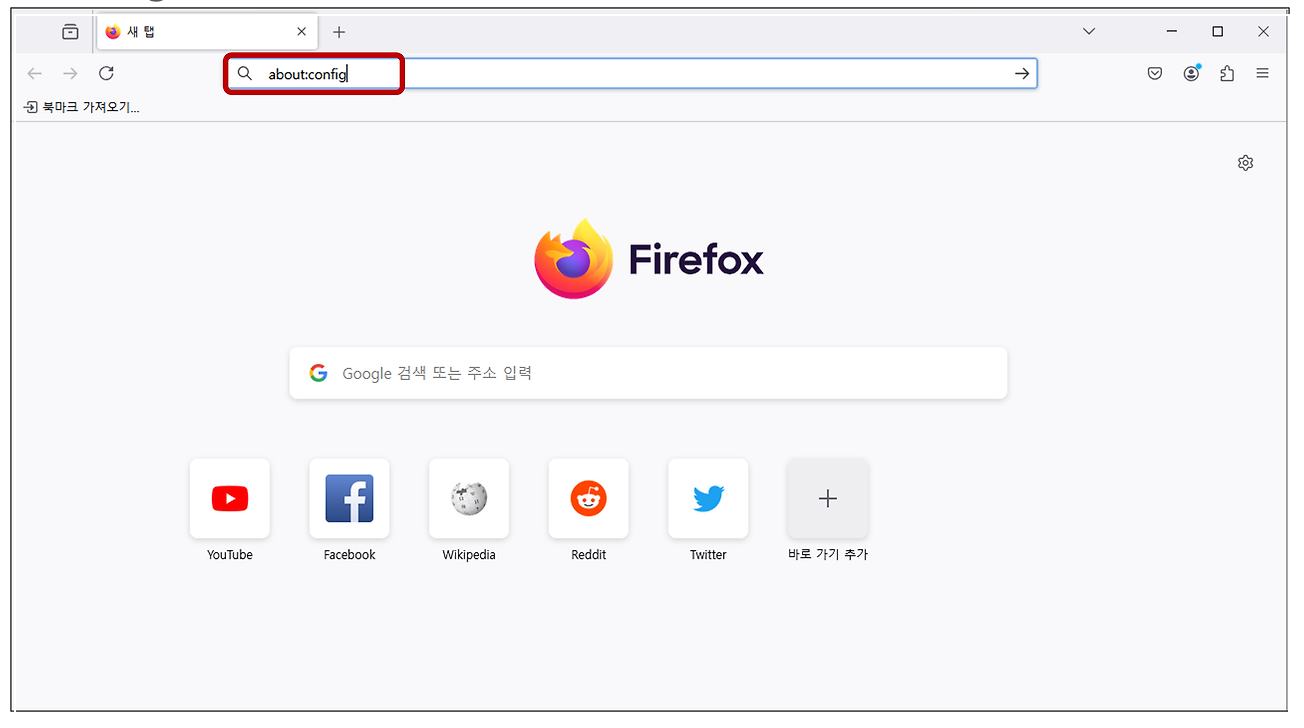This screenshot has width=1304, height=728.
Task: Open the hamburger application menu
Action: pos(1263,73)
